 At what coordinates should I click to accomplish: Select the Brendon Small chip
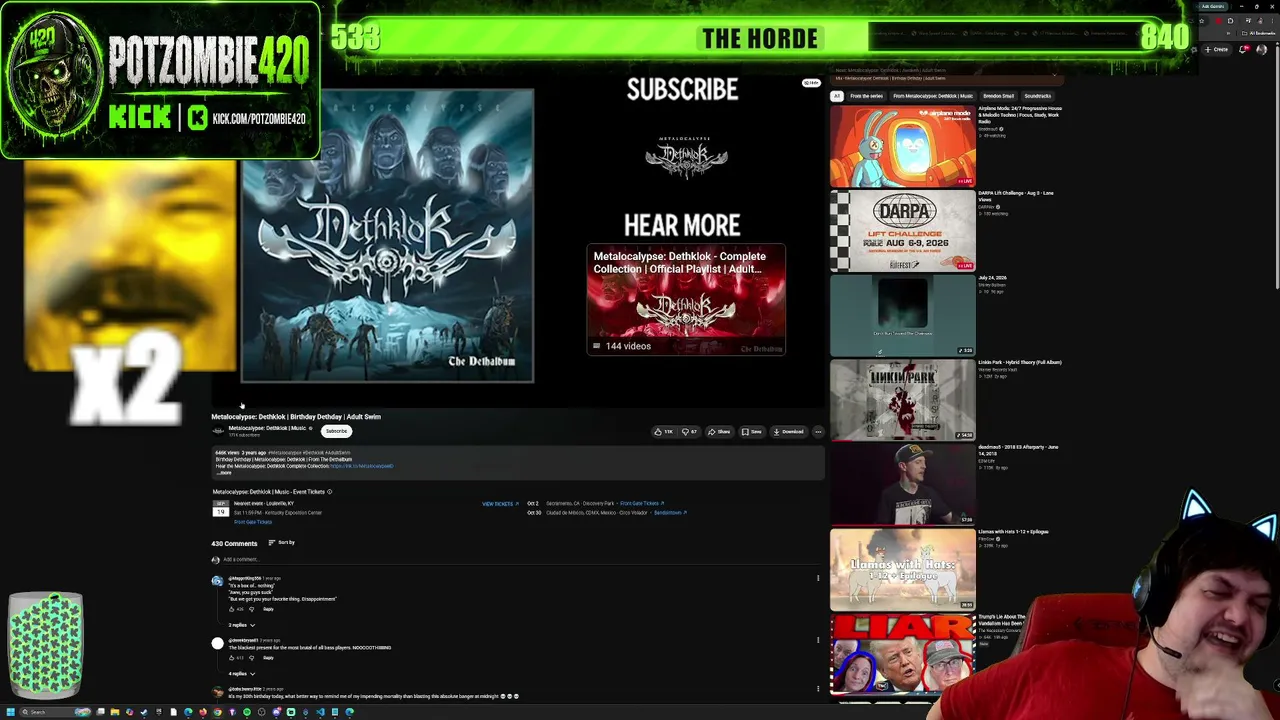click(x=999, y=96)
